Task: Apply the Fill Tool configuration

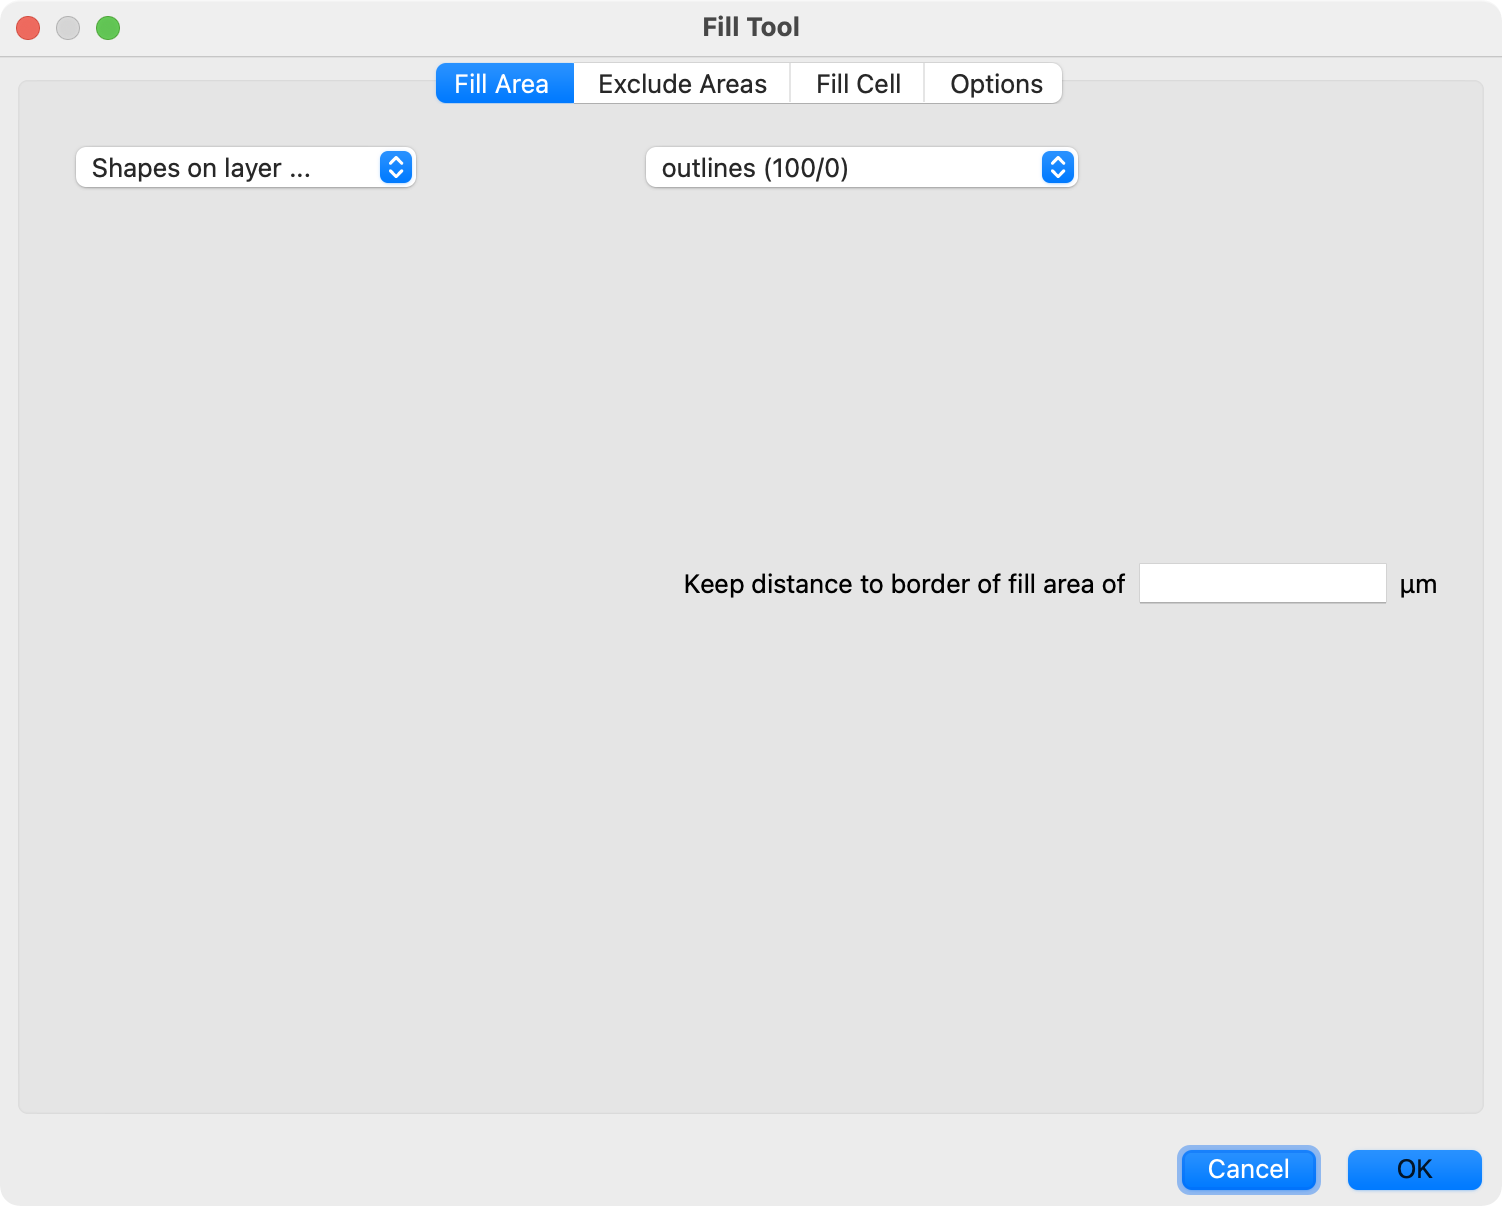Action: [x=1414, y=1169]
